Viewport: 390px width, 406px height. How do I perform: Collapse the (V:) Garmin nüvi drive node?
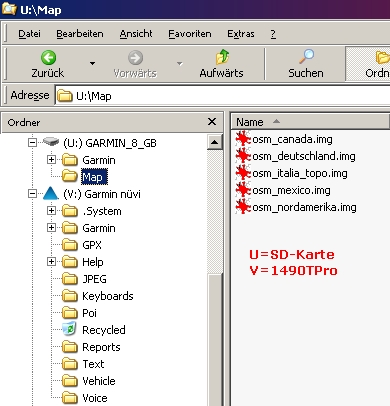point(33,194)
